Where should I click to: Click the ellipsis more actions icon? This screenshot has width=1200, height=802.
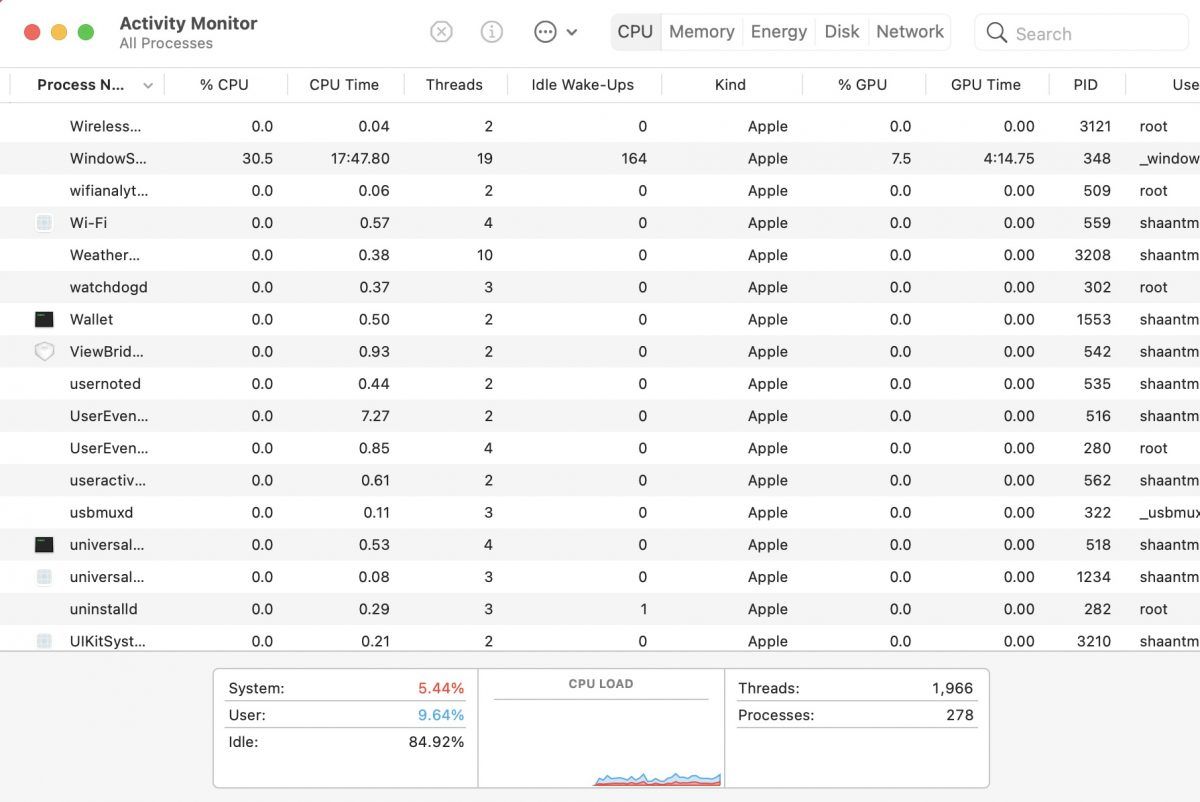(x=545, y=32)
